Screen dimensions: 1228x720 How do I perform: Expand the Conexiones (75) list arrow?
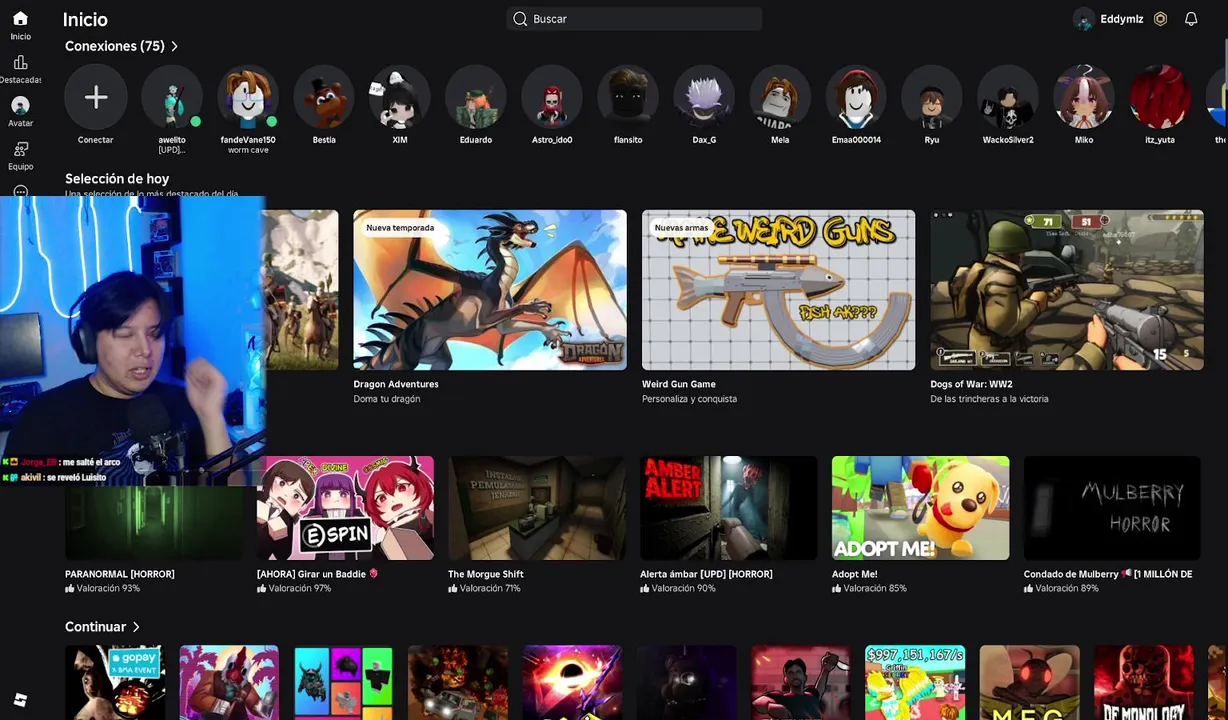(174, 46)
